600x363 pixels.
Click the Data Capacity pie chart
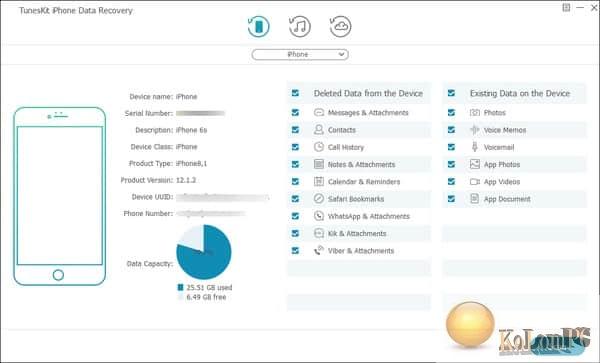[204, 252]
